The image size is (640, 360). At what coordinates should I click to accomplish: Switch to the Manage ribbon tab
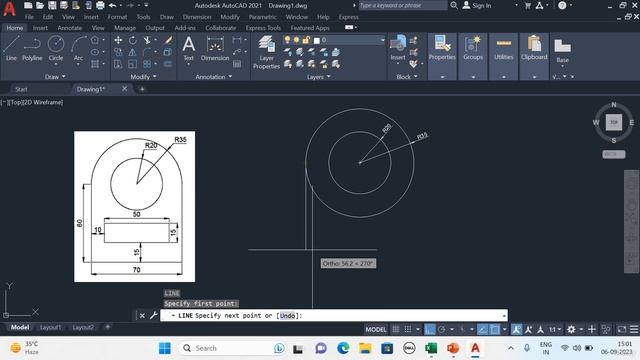(x=124, y=28)
